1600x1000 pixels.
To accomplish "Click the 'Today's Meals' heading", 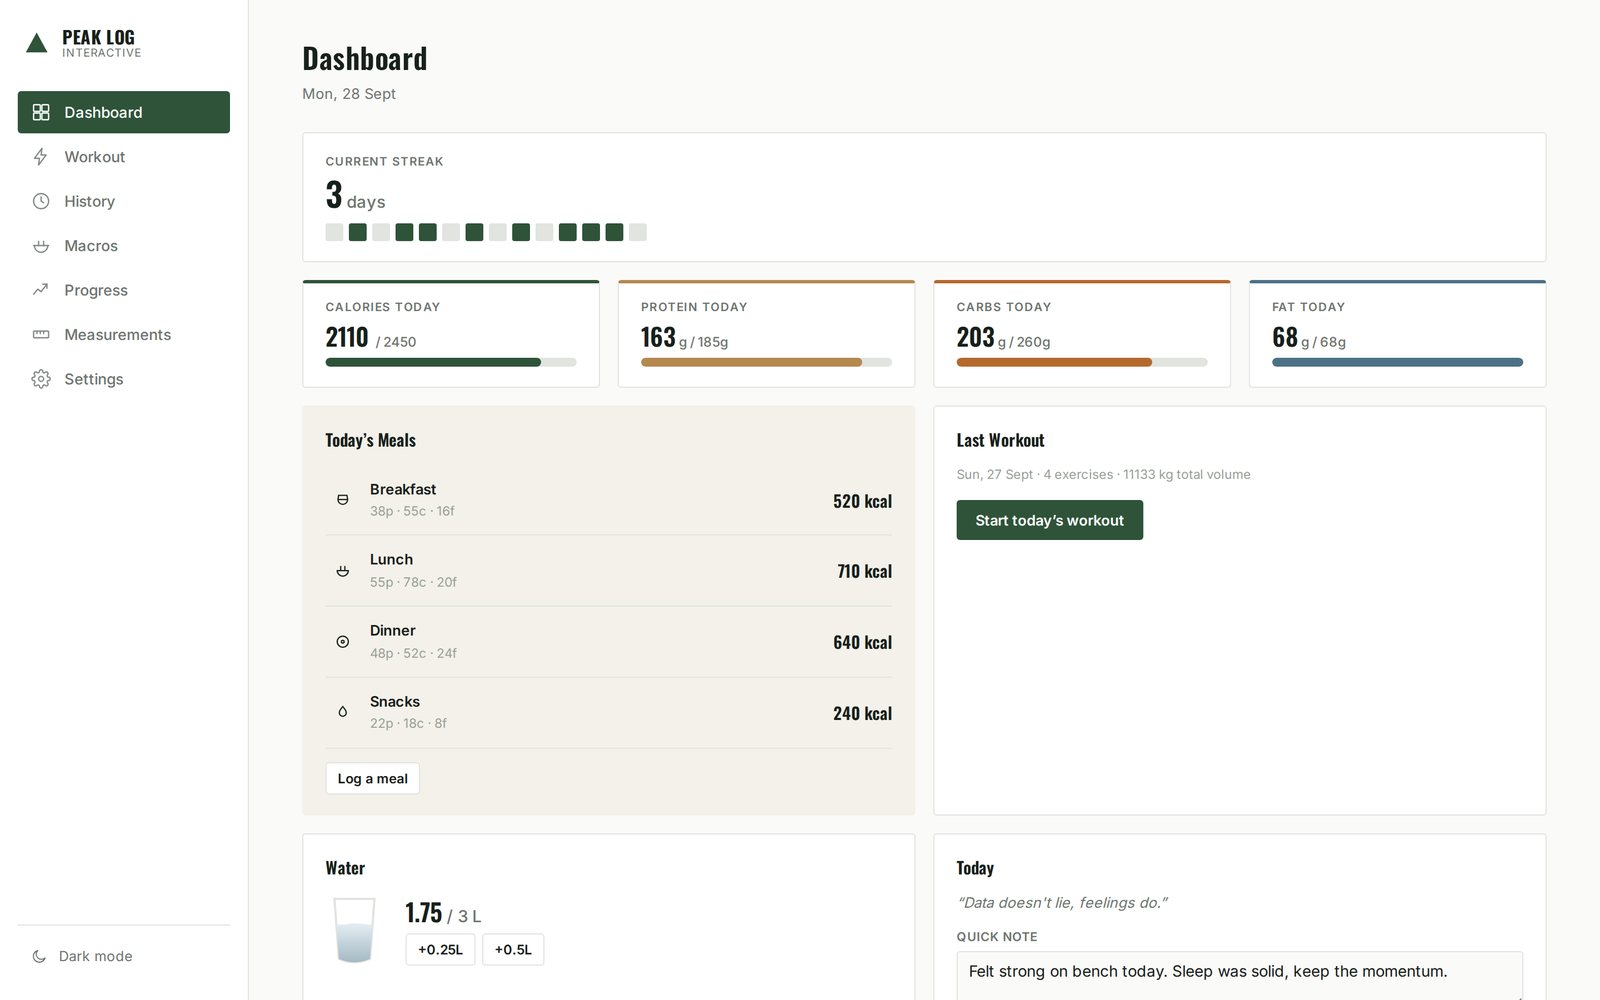I will tap(370, 440).
